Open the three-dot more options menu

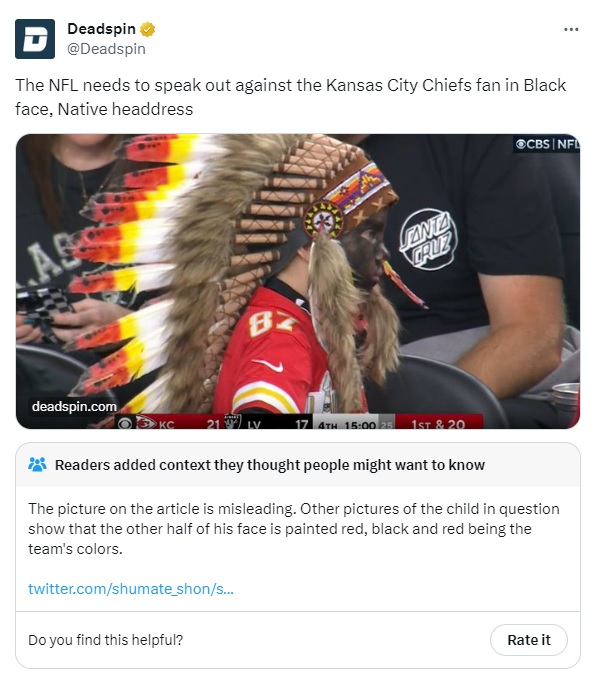(x=571, y=29)
